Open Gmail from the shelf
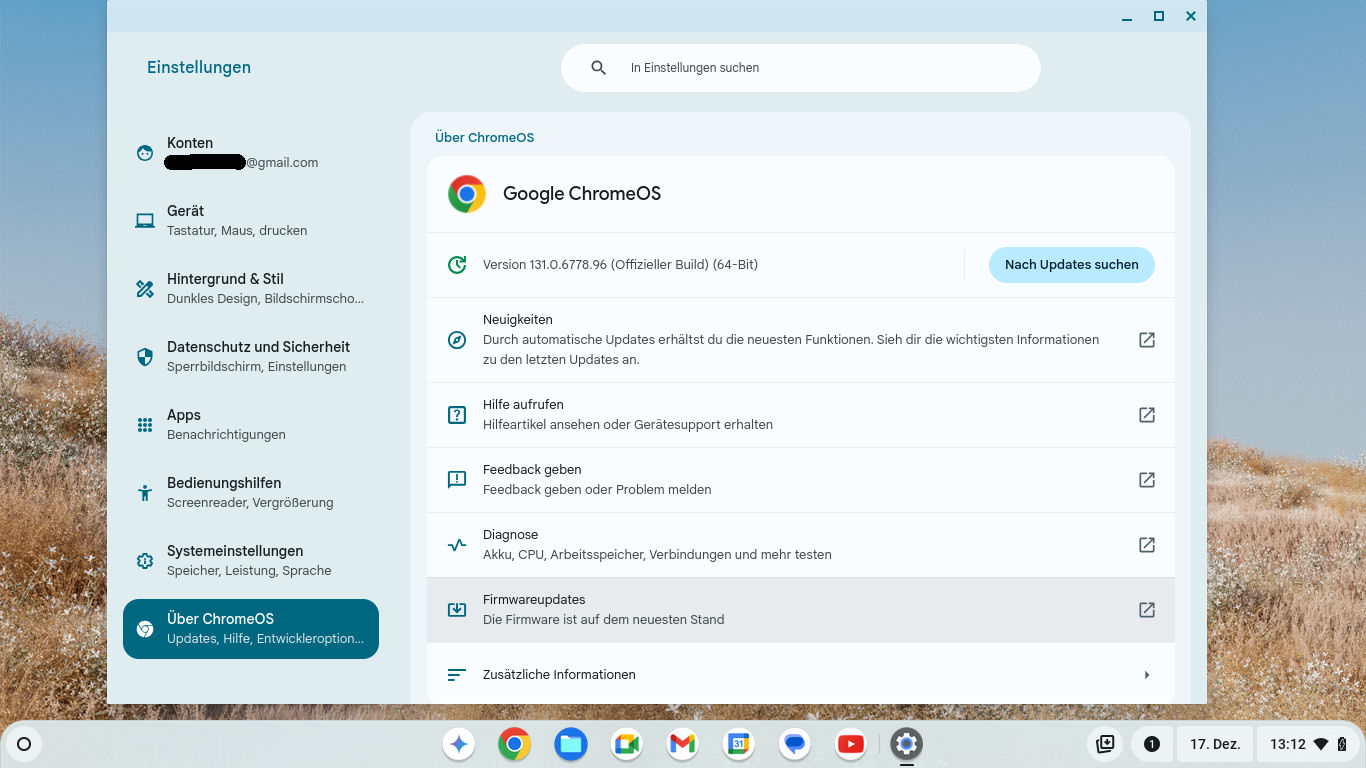This screenshot has width=1366, height=768. [683, 744]
